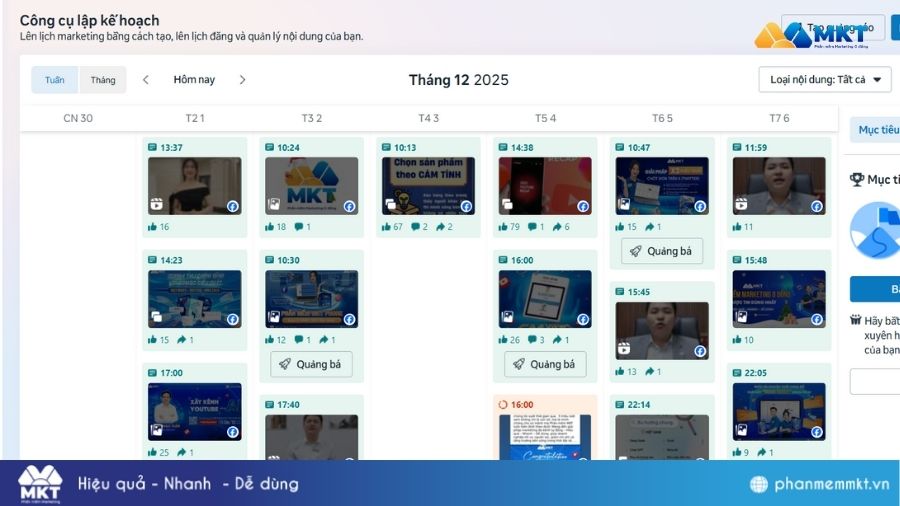Click the post-type icon beside 14:38
Viewport: 900px width, 506px height.
[503, 147]
